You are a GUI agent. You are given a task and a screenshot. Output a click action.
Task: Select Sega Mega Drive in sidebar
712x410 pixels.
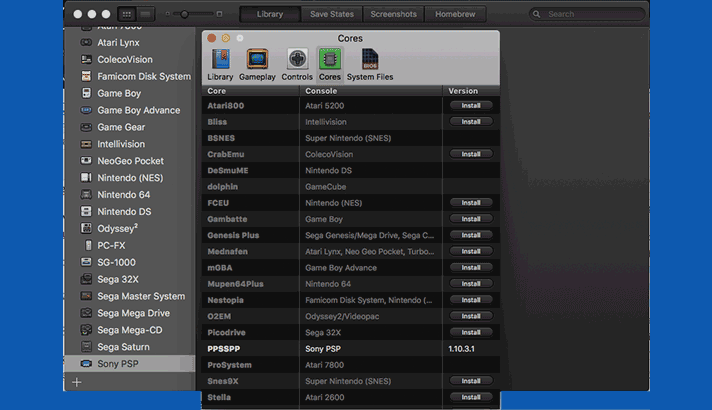coord(129,313)
